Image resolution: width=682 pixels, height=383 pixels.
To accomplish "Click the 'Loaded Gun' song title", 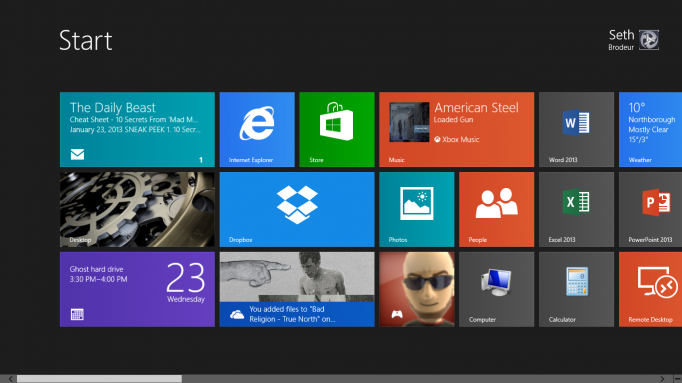I will coord(453,120).
